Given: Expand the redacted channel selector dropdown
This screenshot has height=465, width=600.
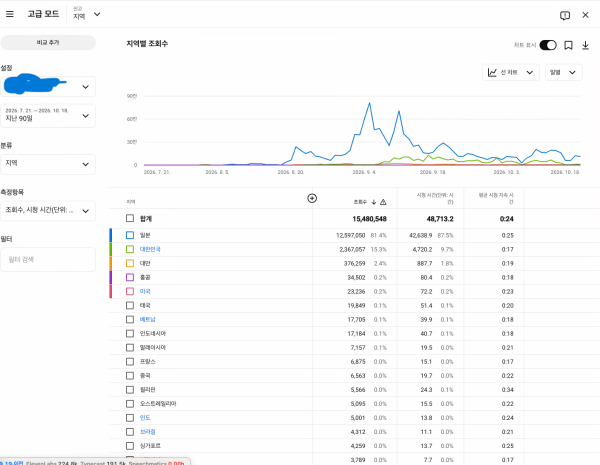Looking at the screenshot, I should tap(48, 86).
